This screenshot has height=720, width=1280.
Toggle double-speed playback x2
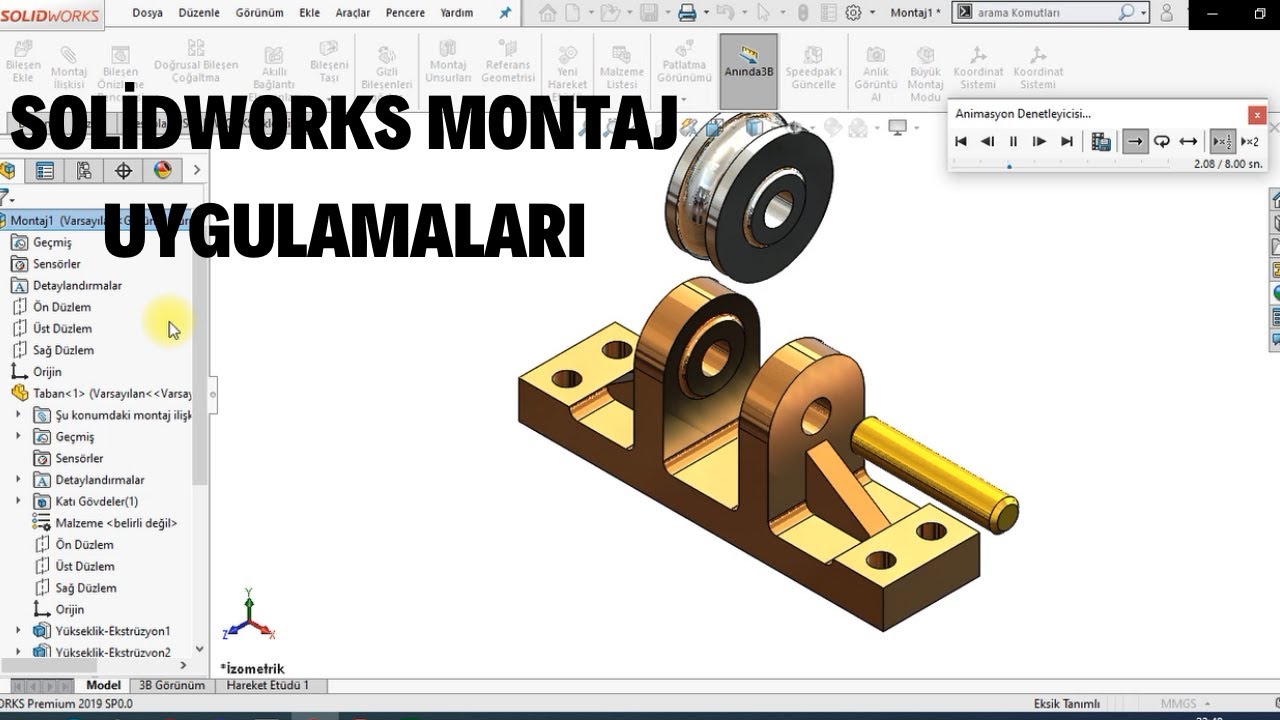click(1249, 141)
